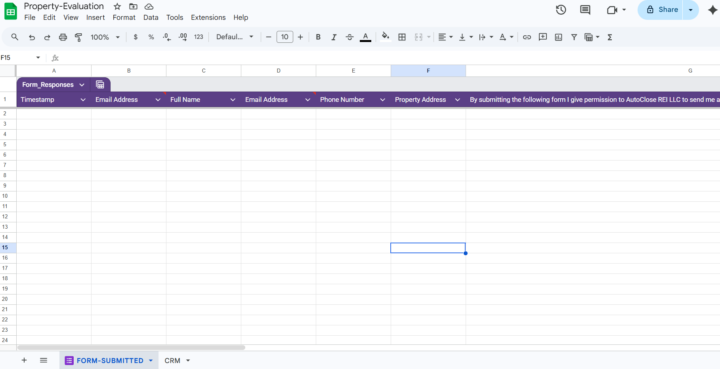The height and width of the screenshot is (369, 720).
Task: Click the font size field
Action: point(285,37)
